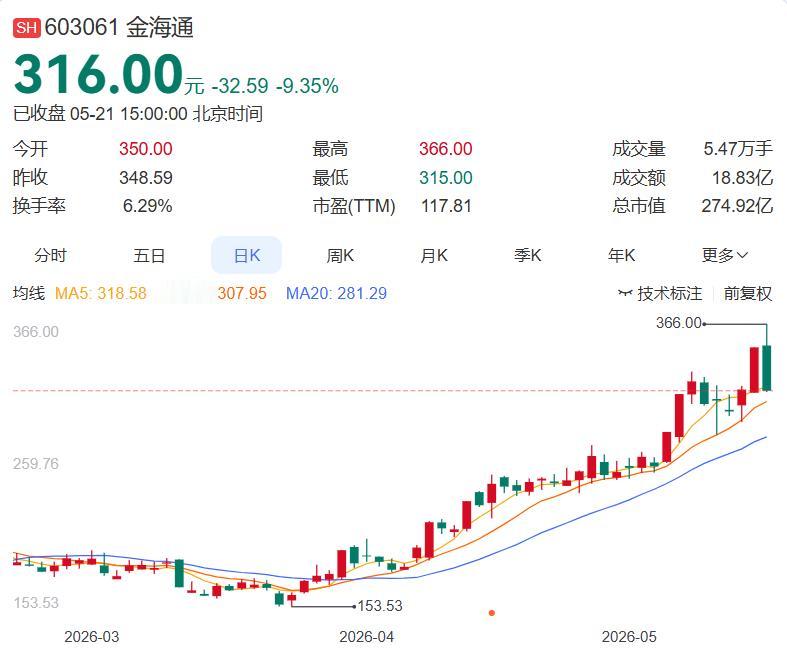Click stock title 603061 金海通
This screenshot has width=787, height=658.
(119, 27)
